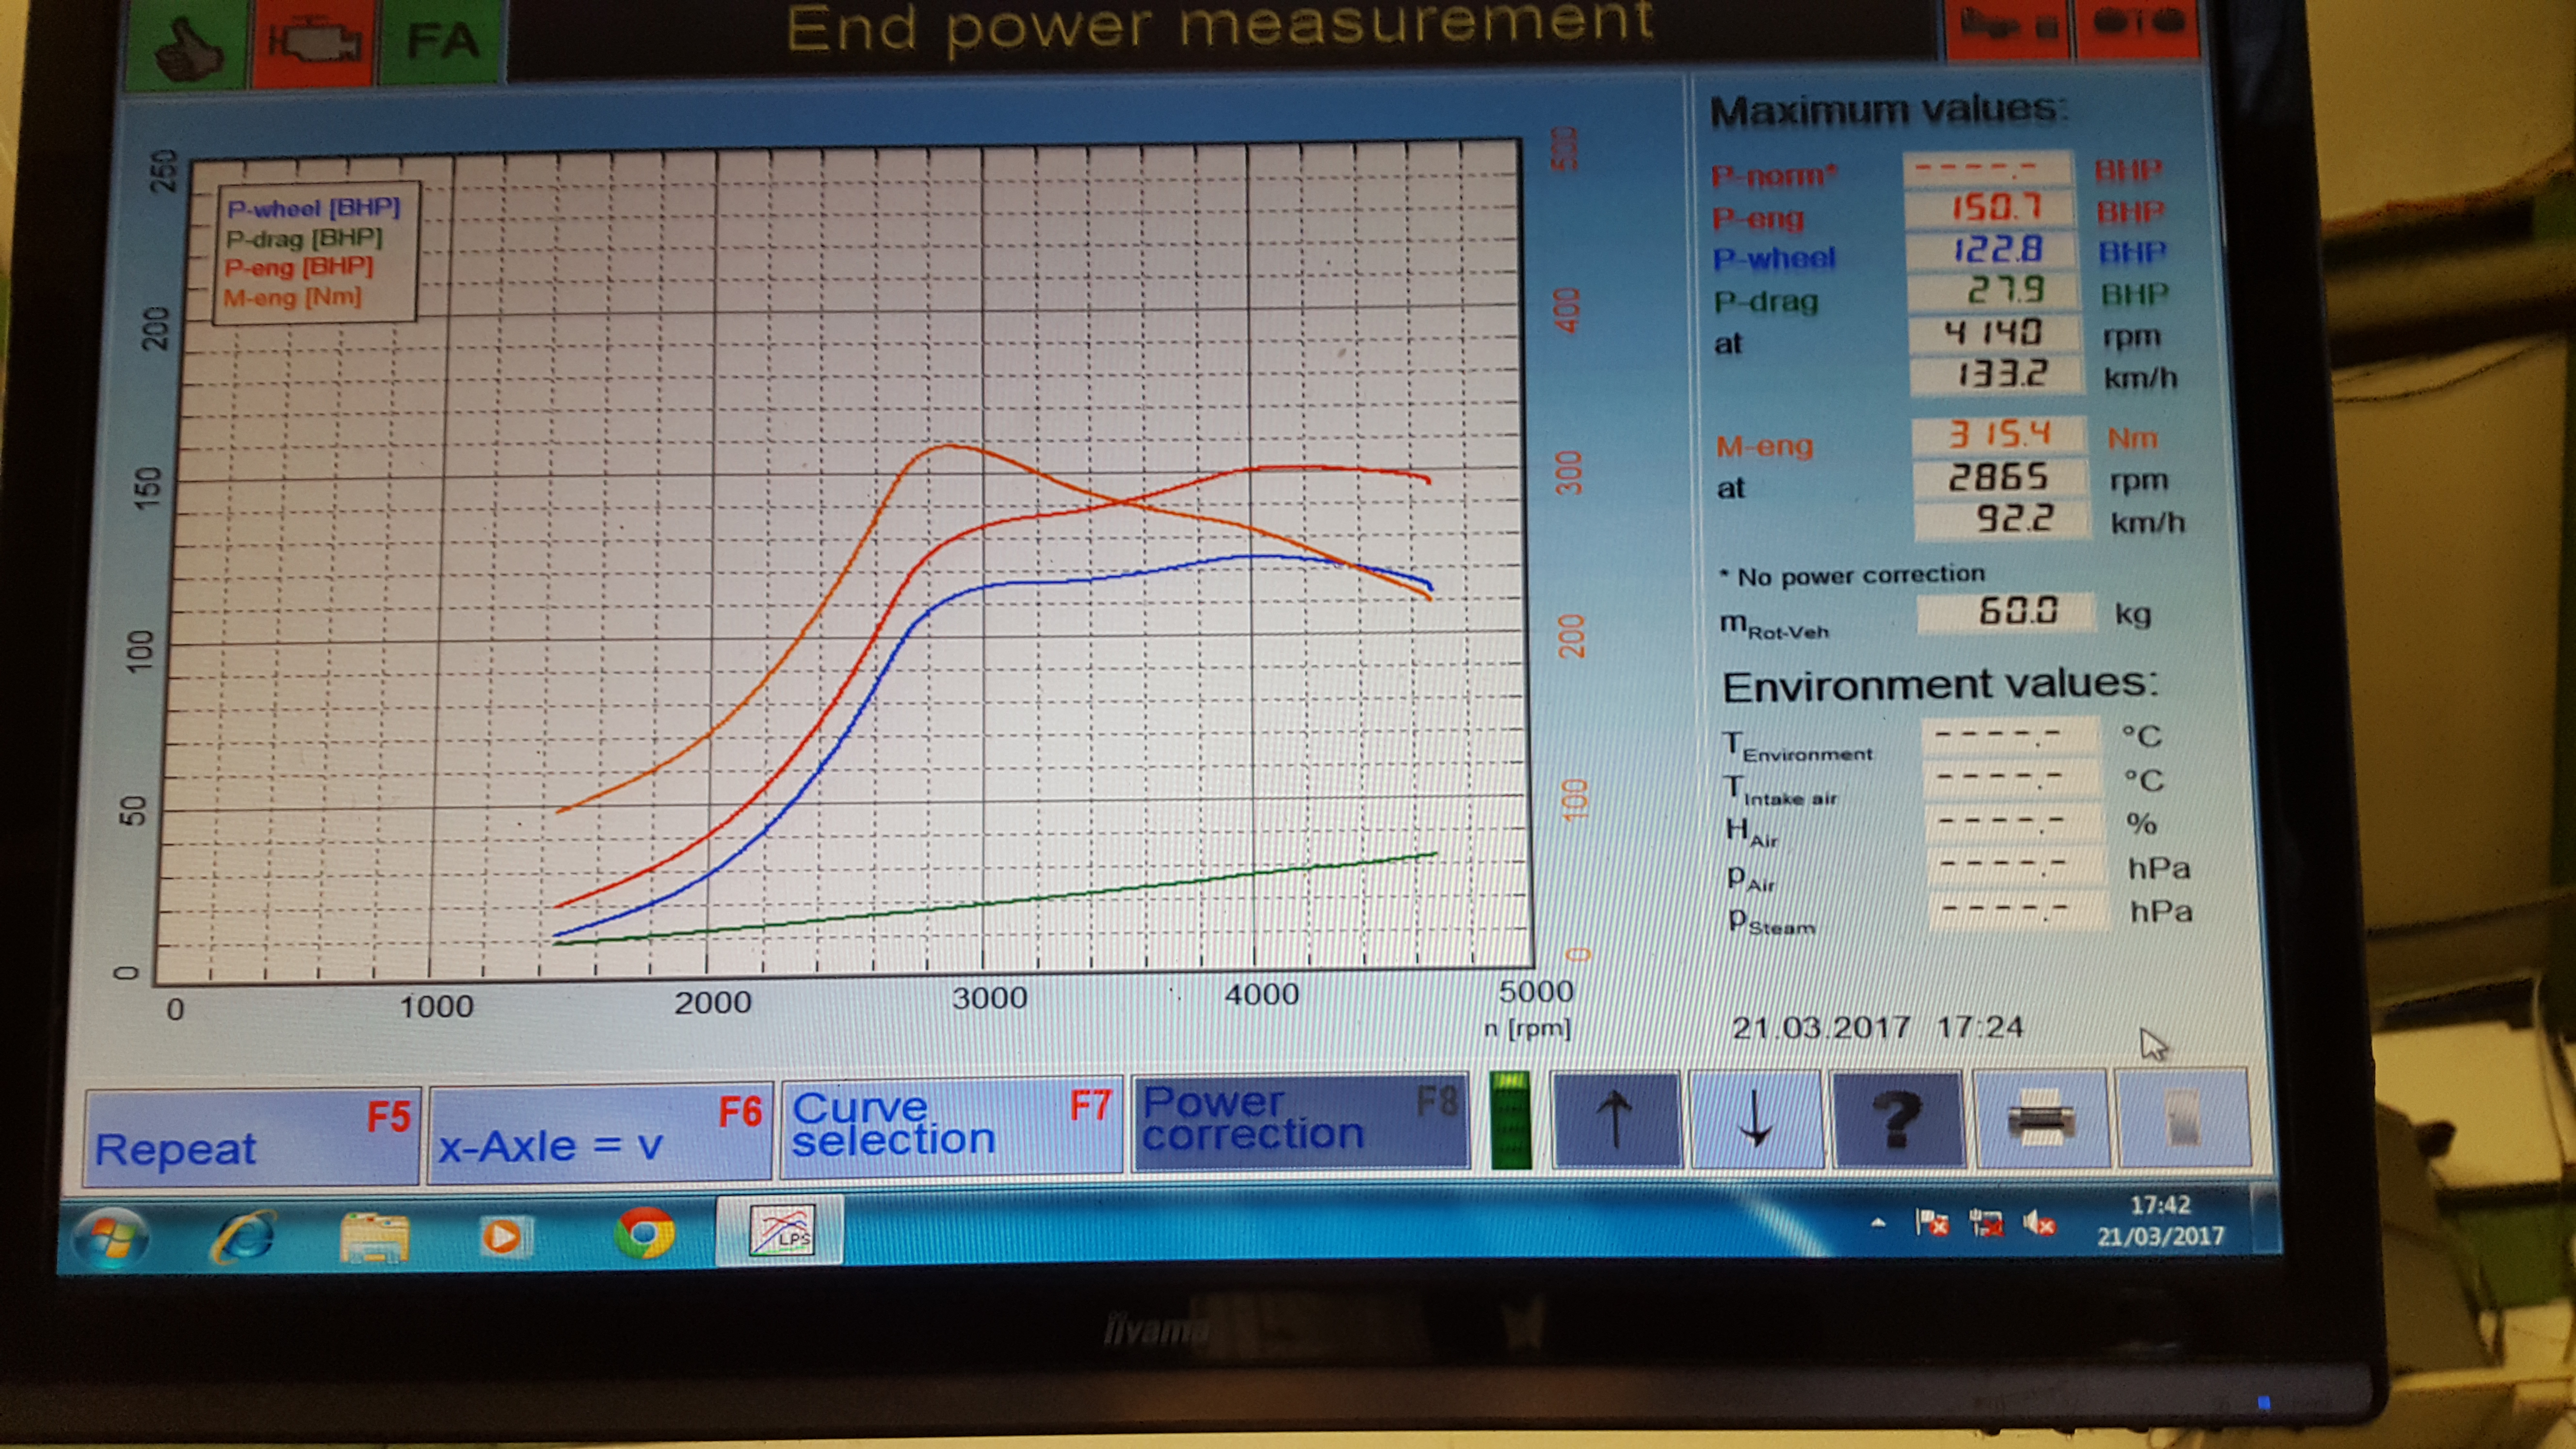2576x1449 pixels.
Task: Click the exit door icon button
Action: click(2184, 1117)
